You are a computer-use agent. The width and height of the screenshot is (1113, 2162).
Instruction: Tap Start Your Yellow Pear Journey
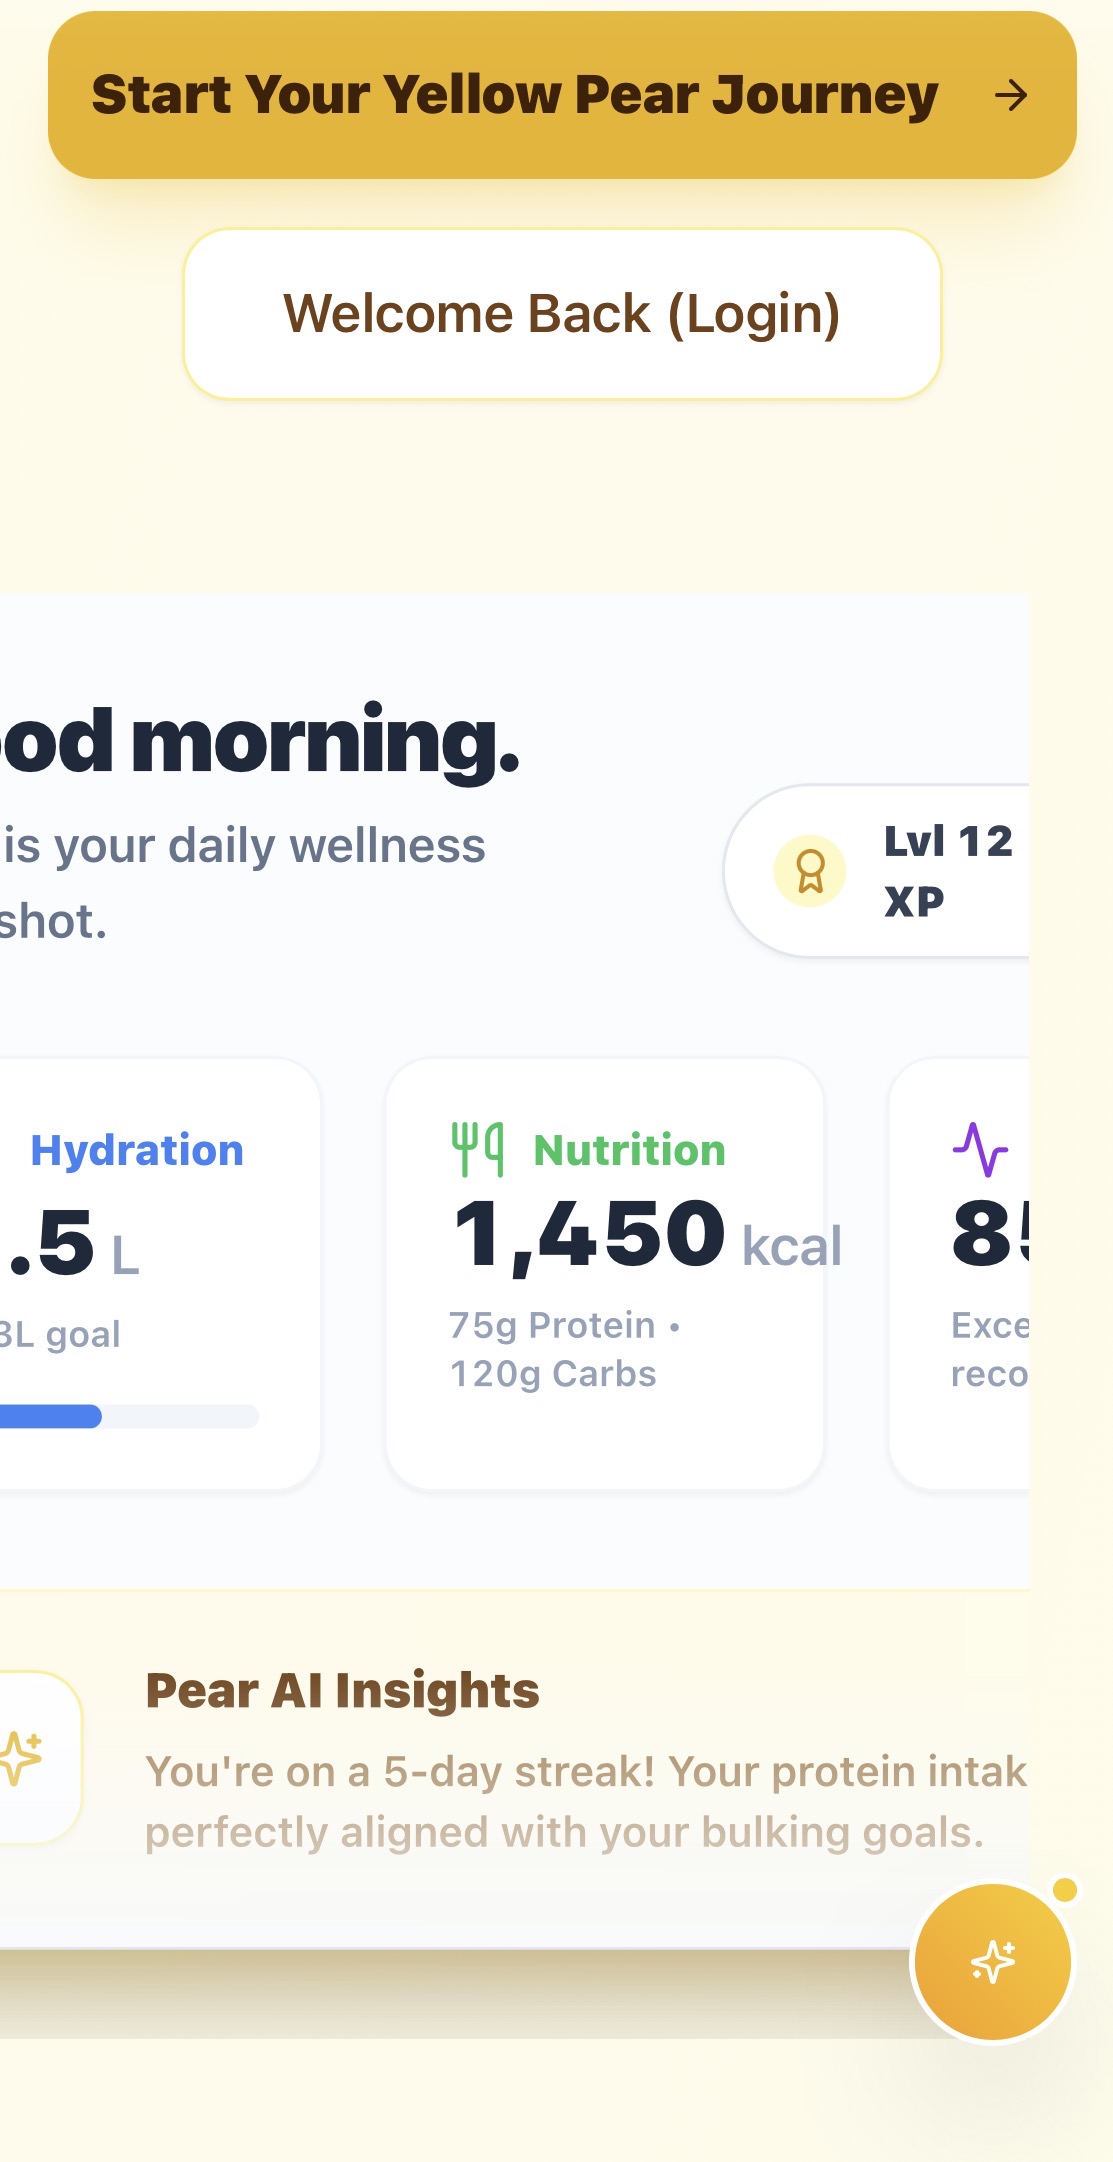click(514, 96)
